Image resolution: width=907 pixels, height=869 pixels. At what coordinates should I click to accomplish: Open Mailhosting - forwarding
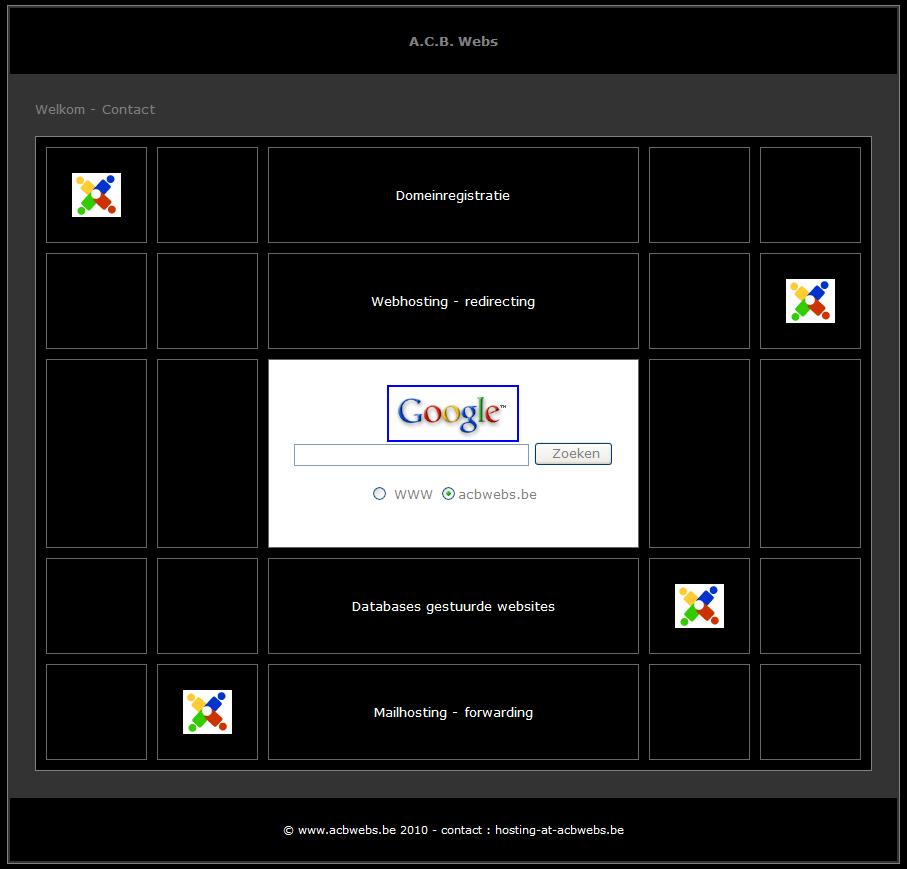point(453,712)
